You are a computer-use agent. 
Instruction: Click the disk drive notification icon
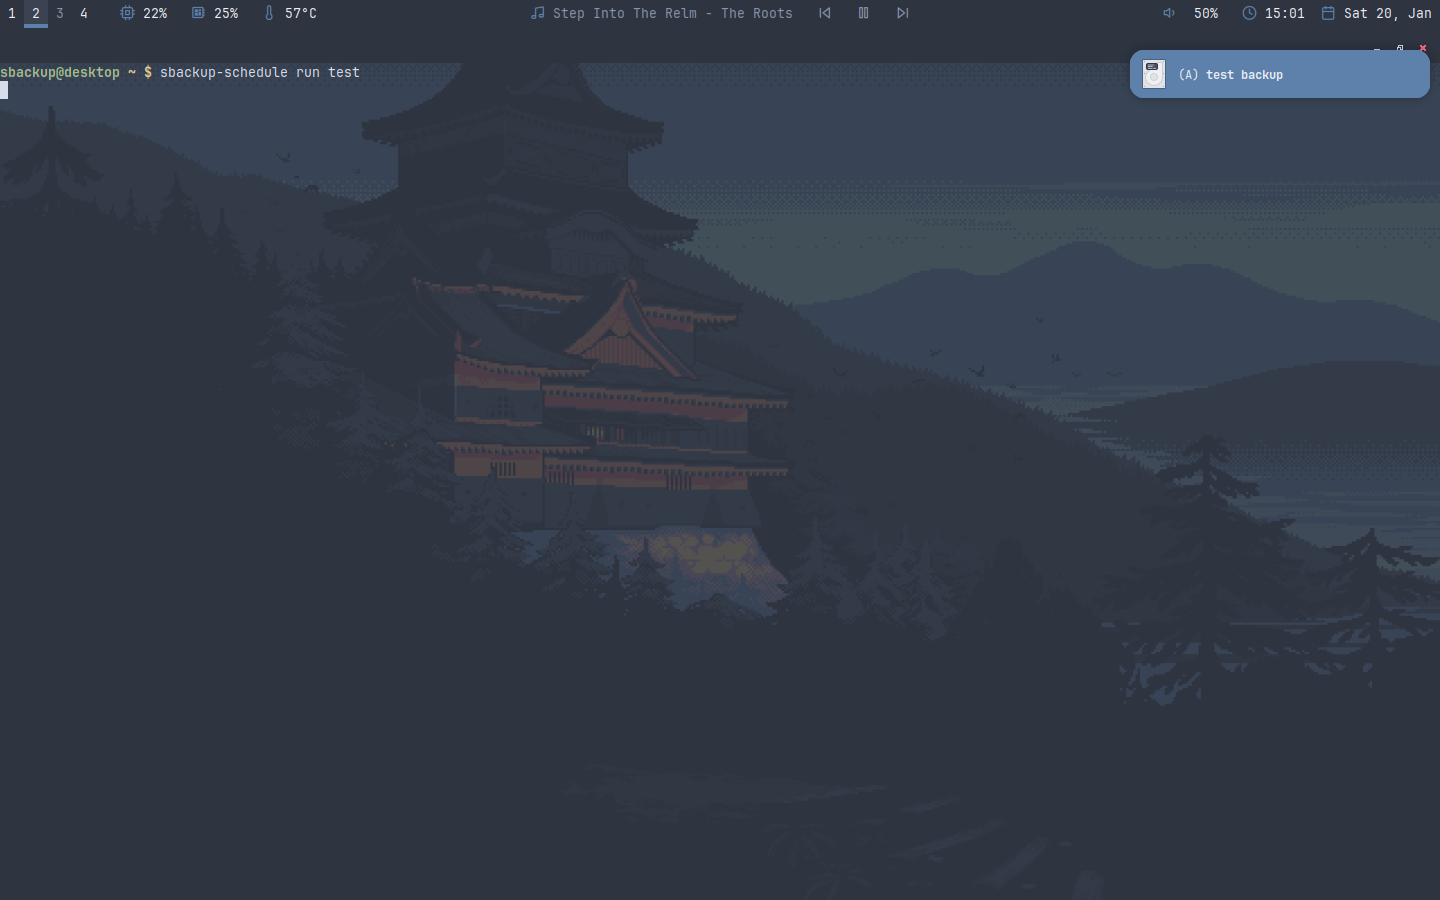click(x=1154, y=74)
